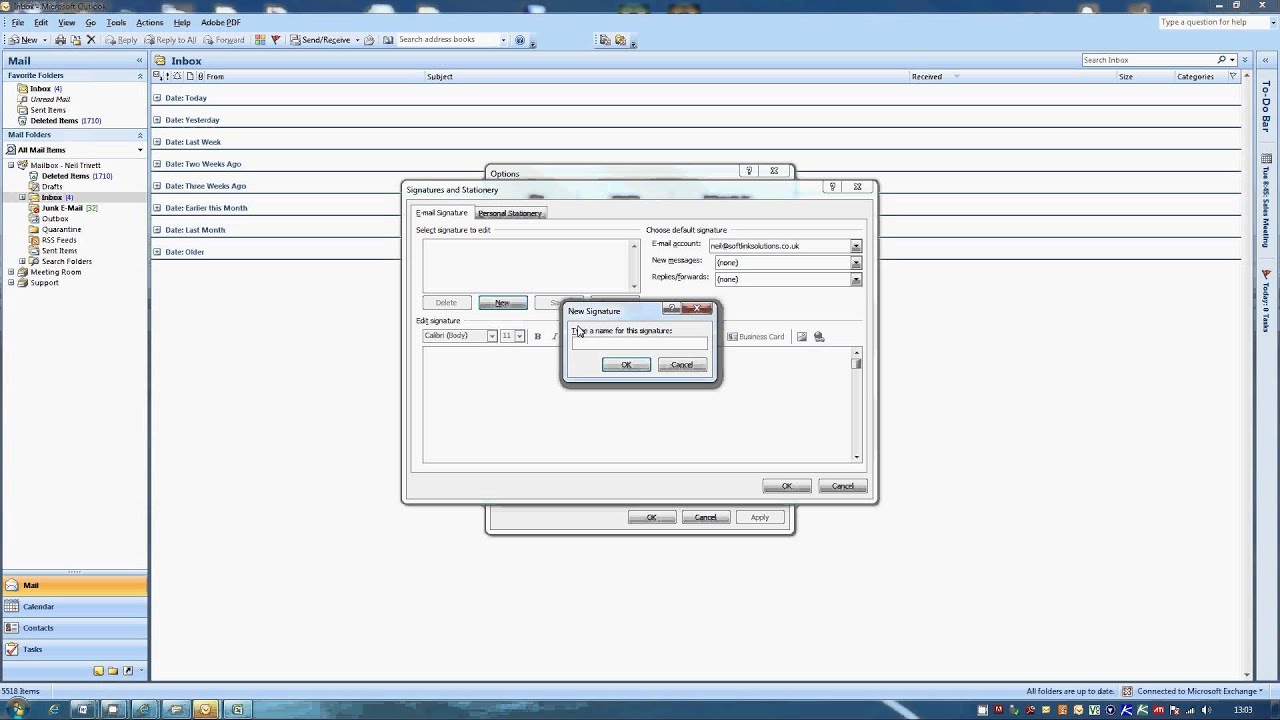Open Tasks in the navigation pane
The height and width of the screenshot is (720, 1280).
(x=75, y=649)
